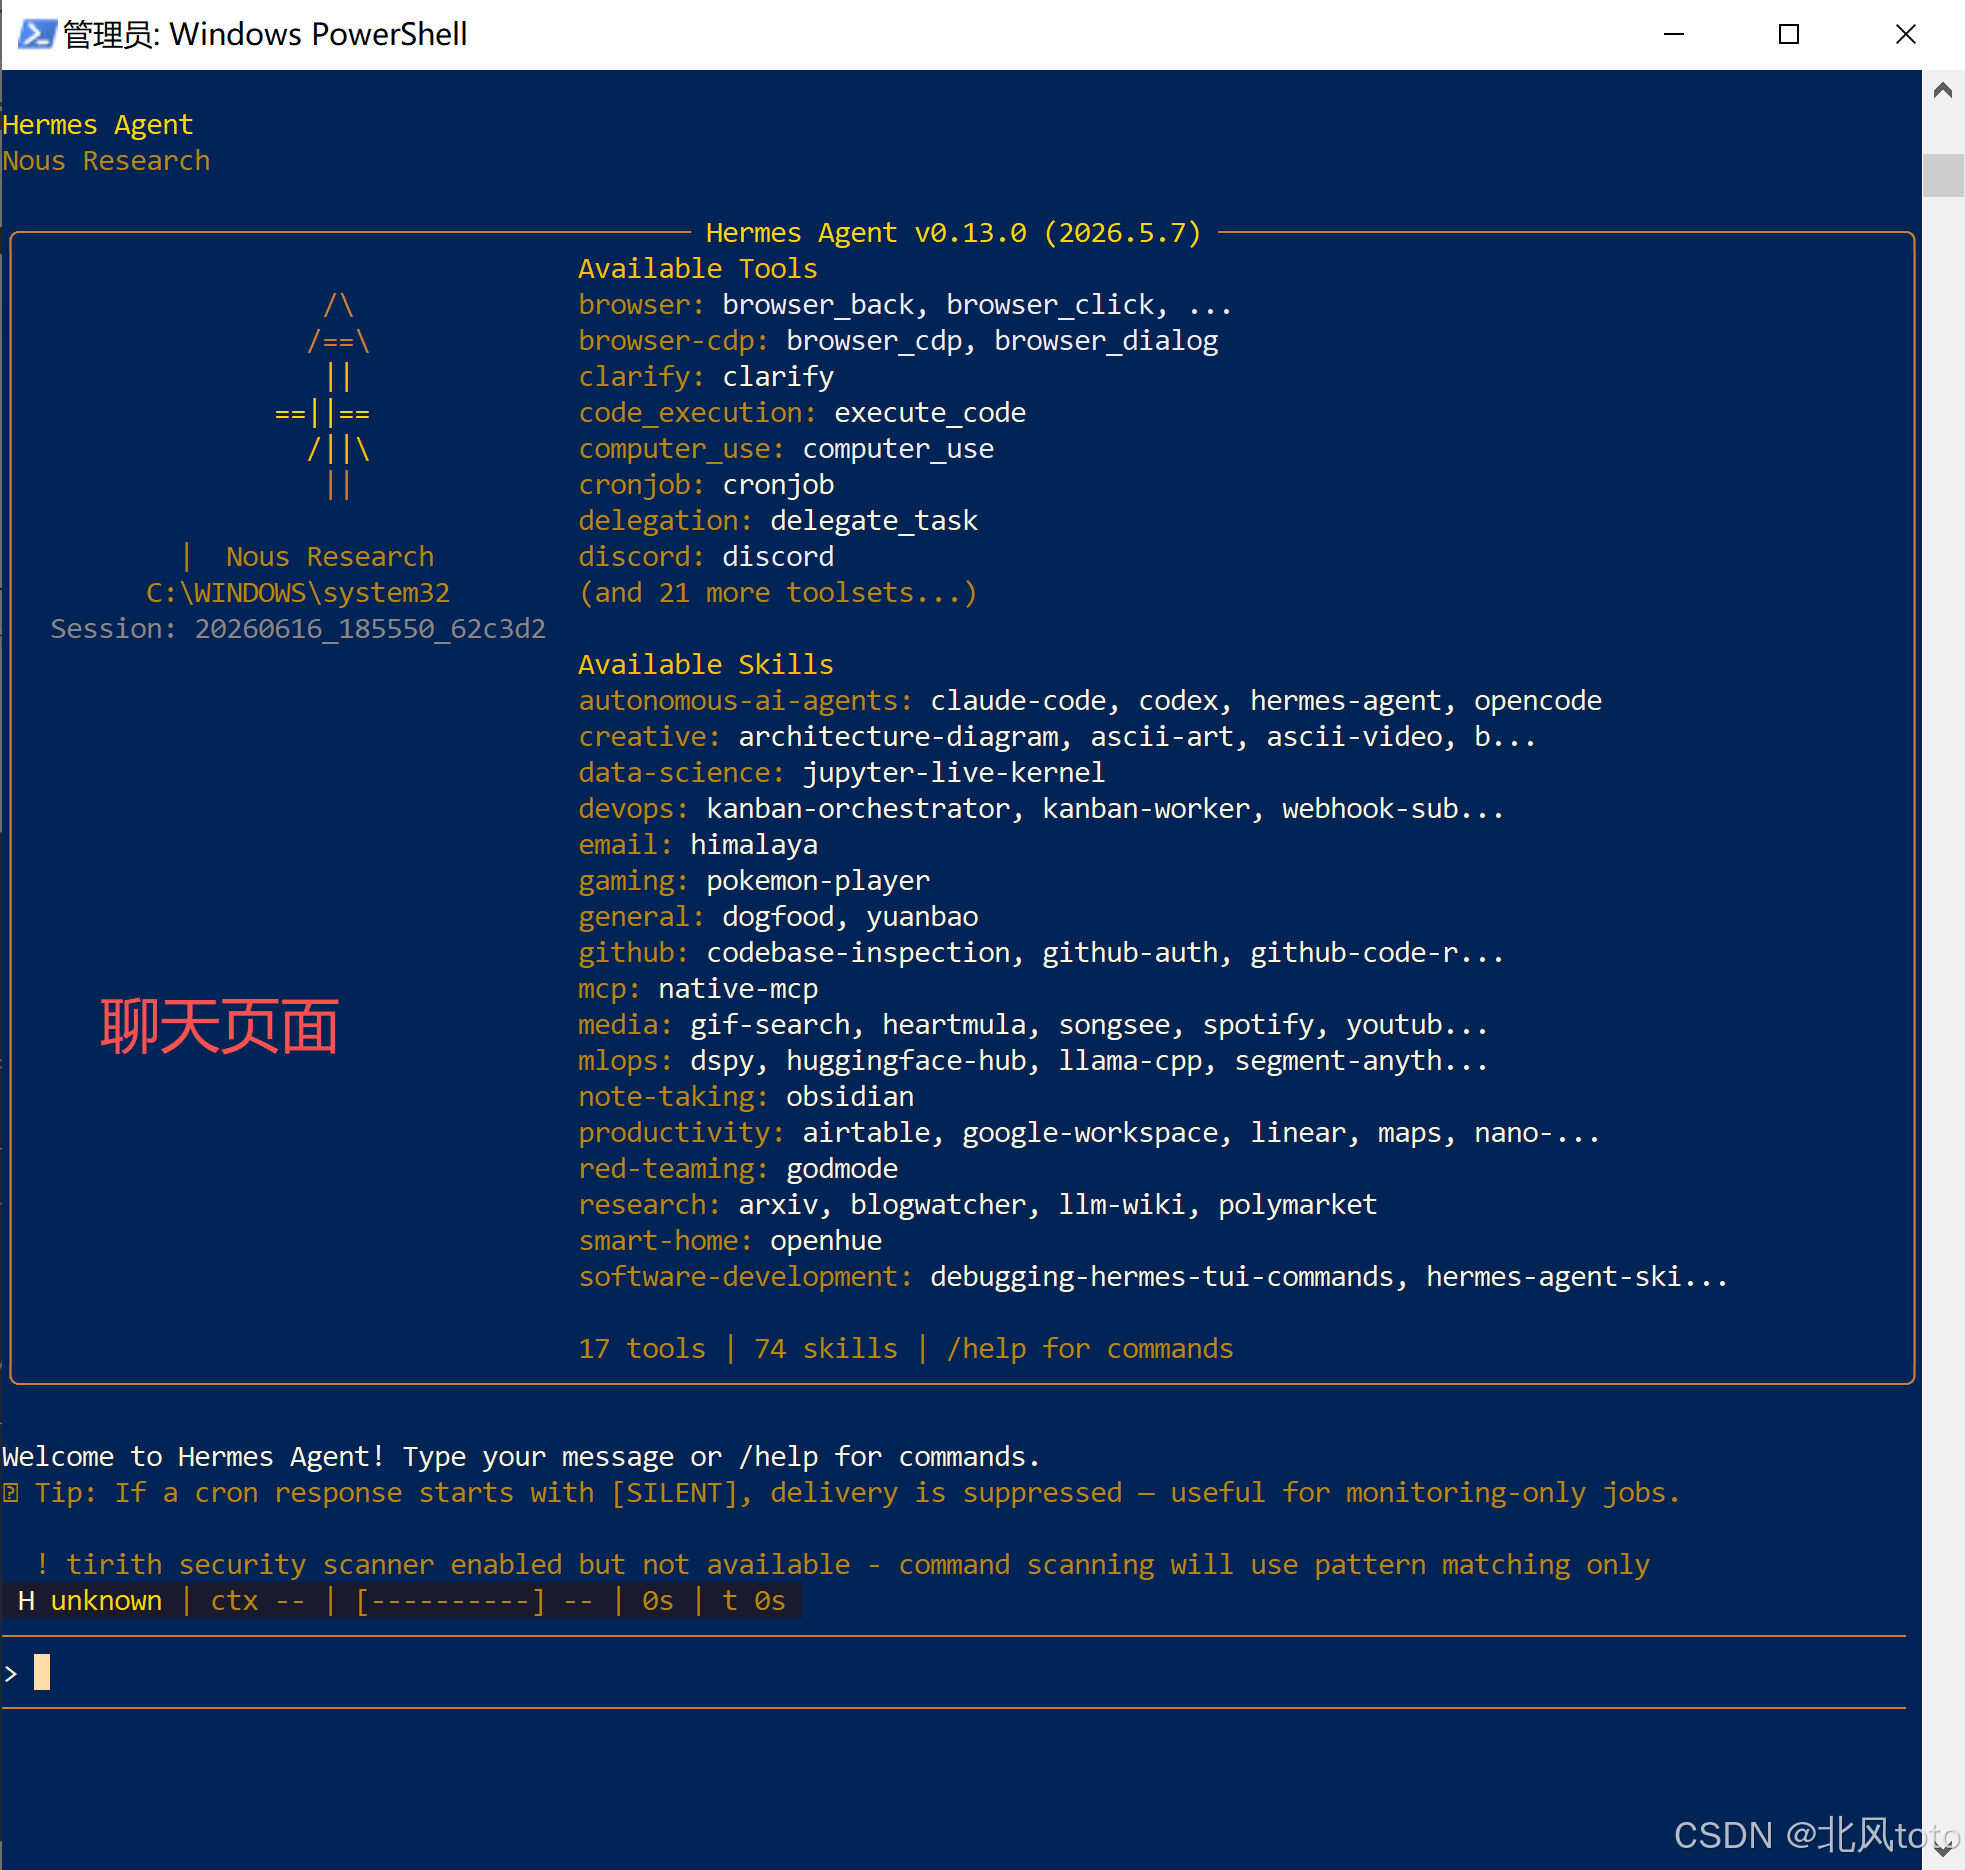Click the 'Available Tools' heading
Viewport: 1965px width, 1870px height.
pos(697,269)
